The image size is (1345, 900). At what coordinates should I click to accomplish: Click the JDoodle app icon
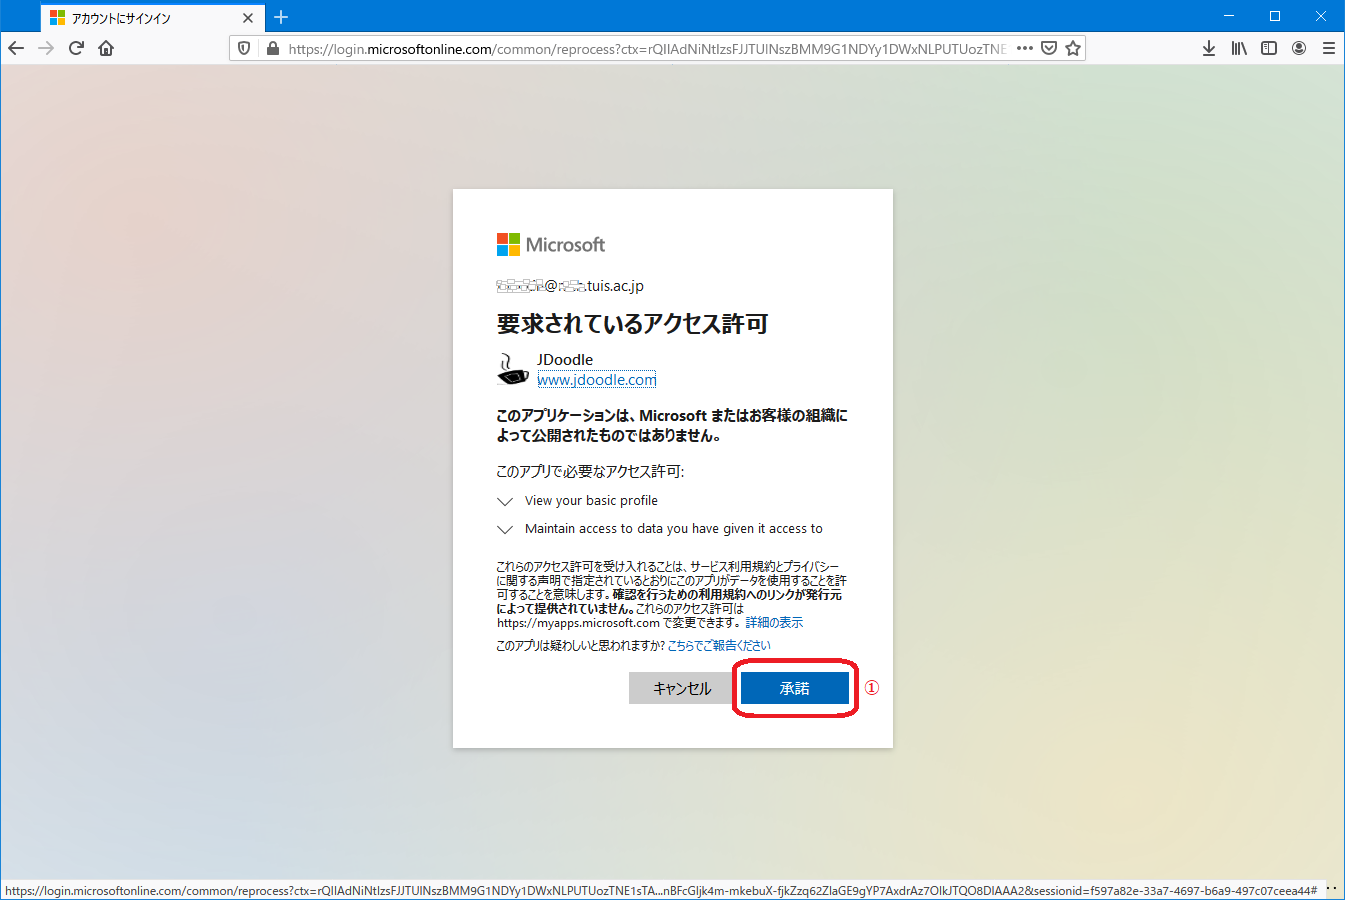tap(513, 369)
